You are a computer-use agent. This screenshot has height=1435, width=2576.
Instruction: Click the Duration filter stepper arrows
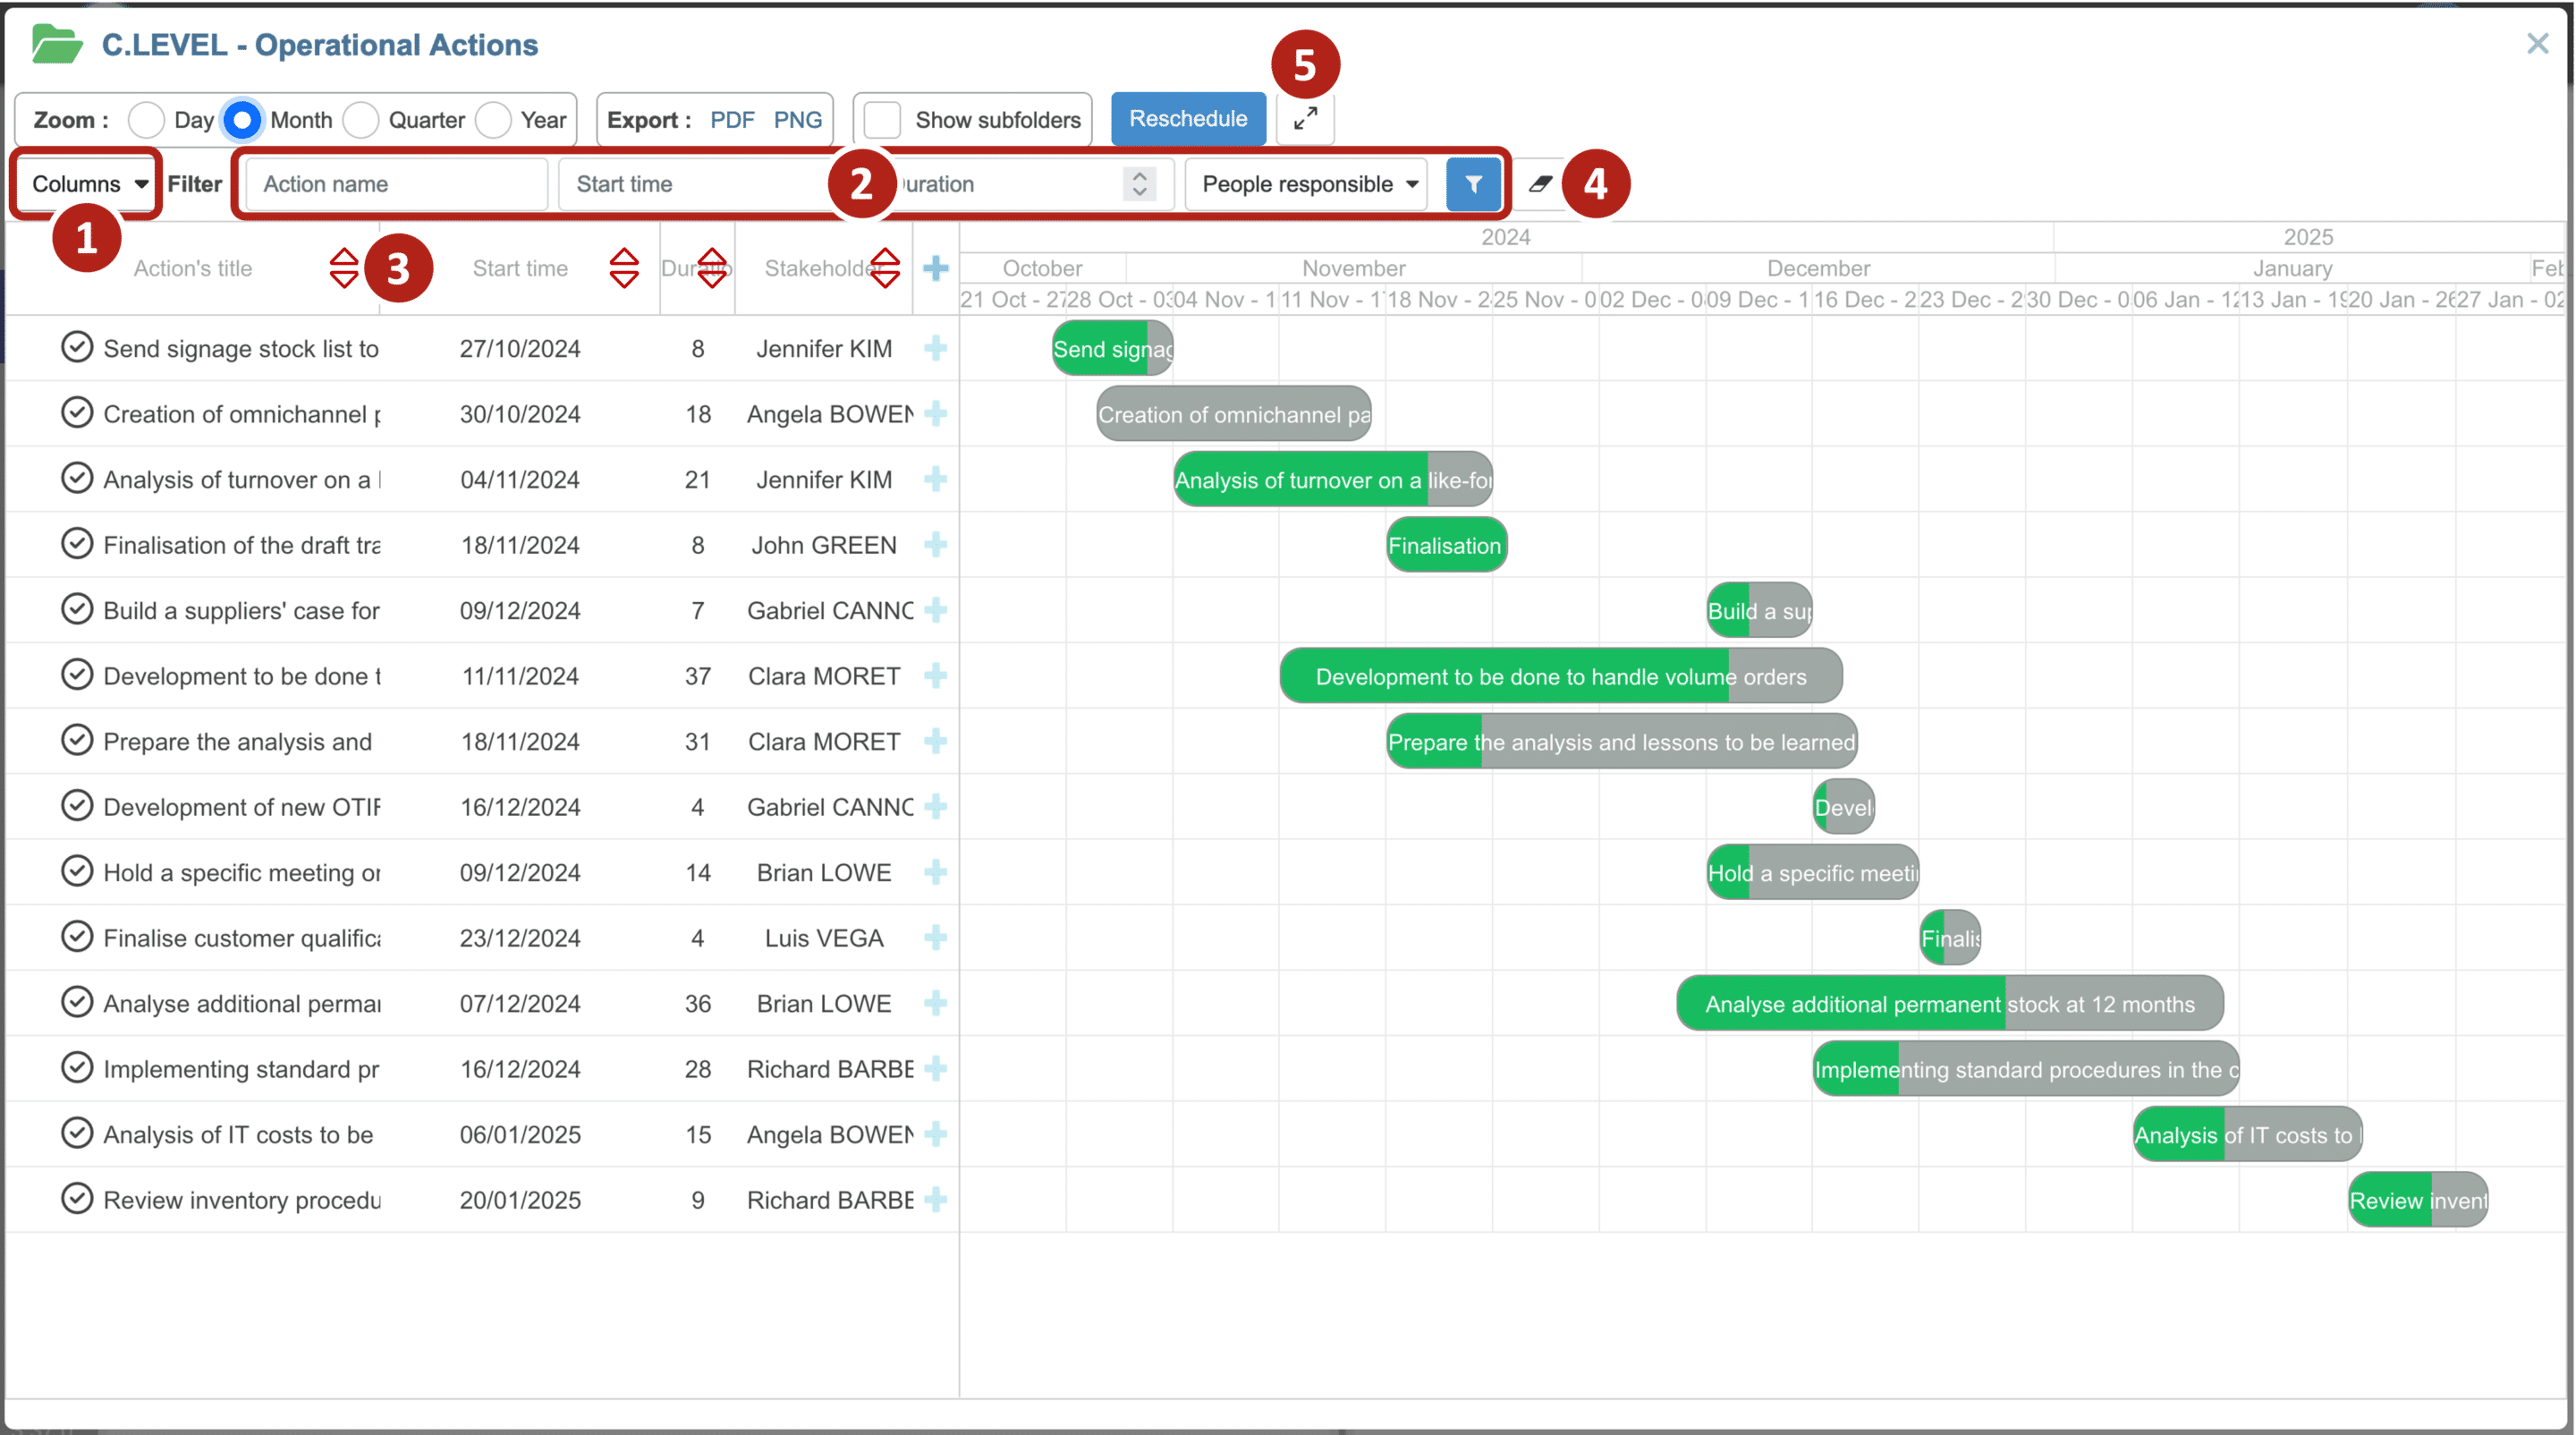coord(1139,184)
